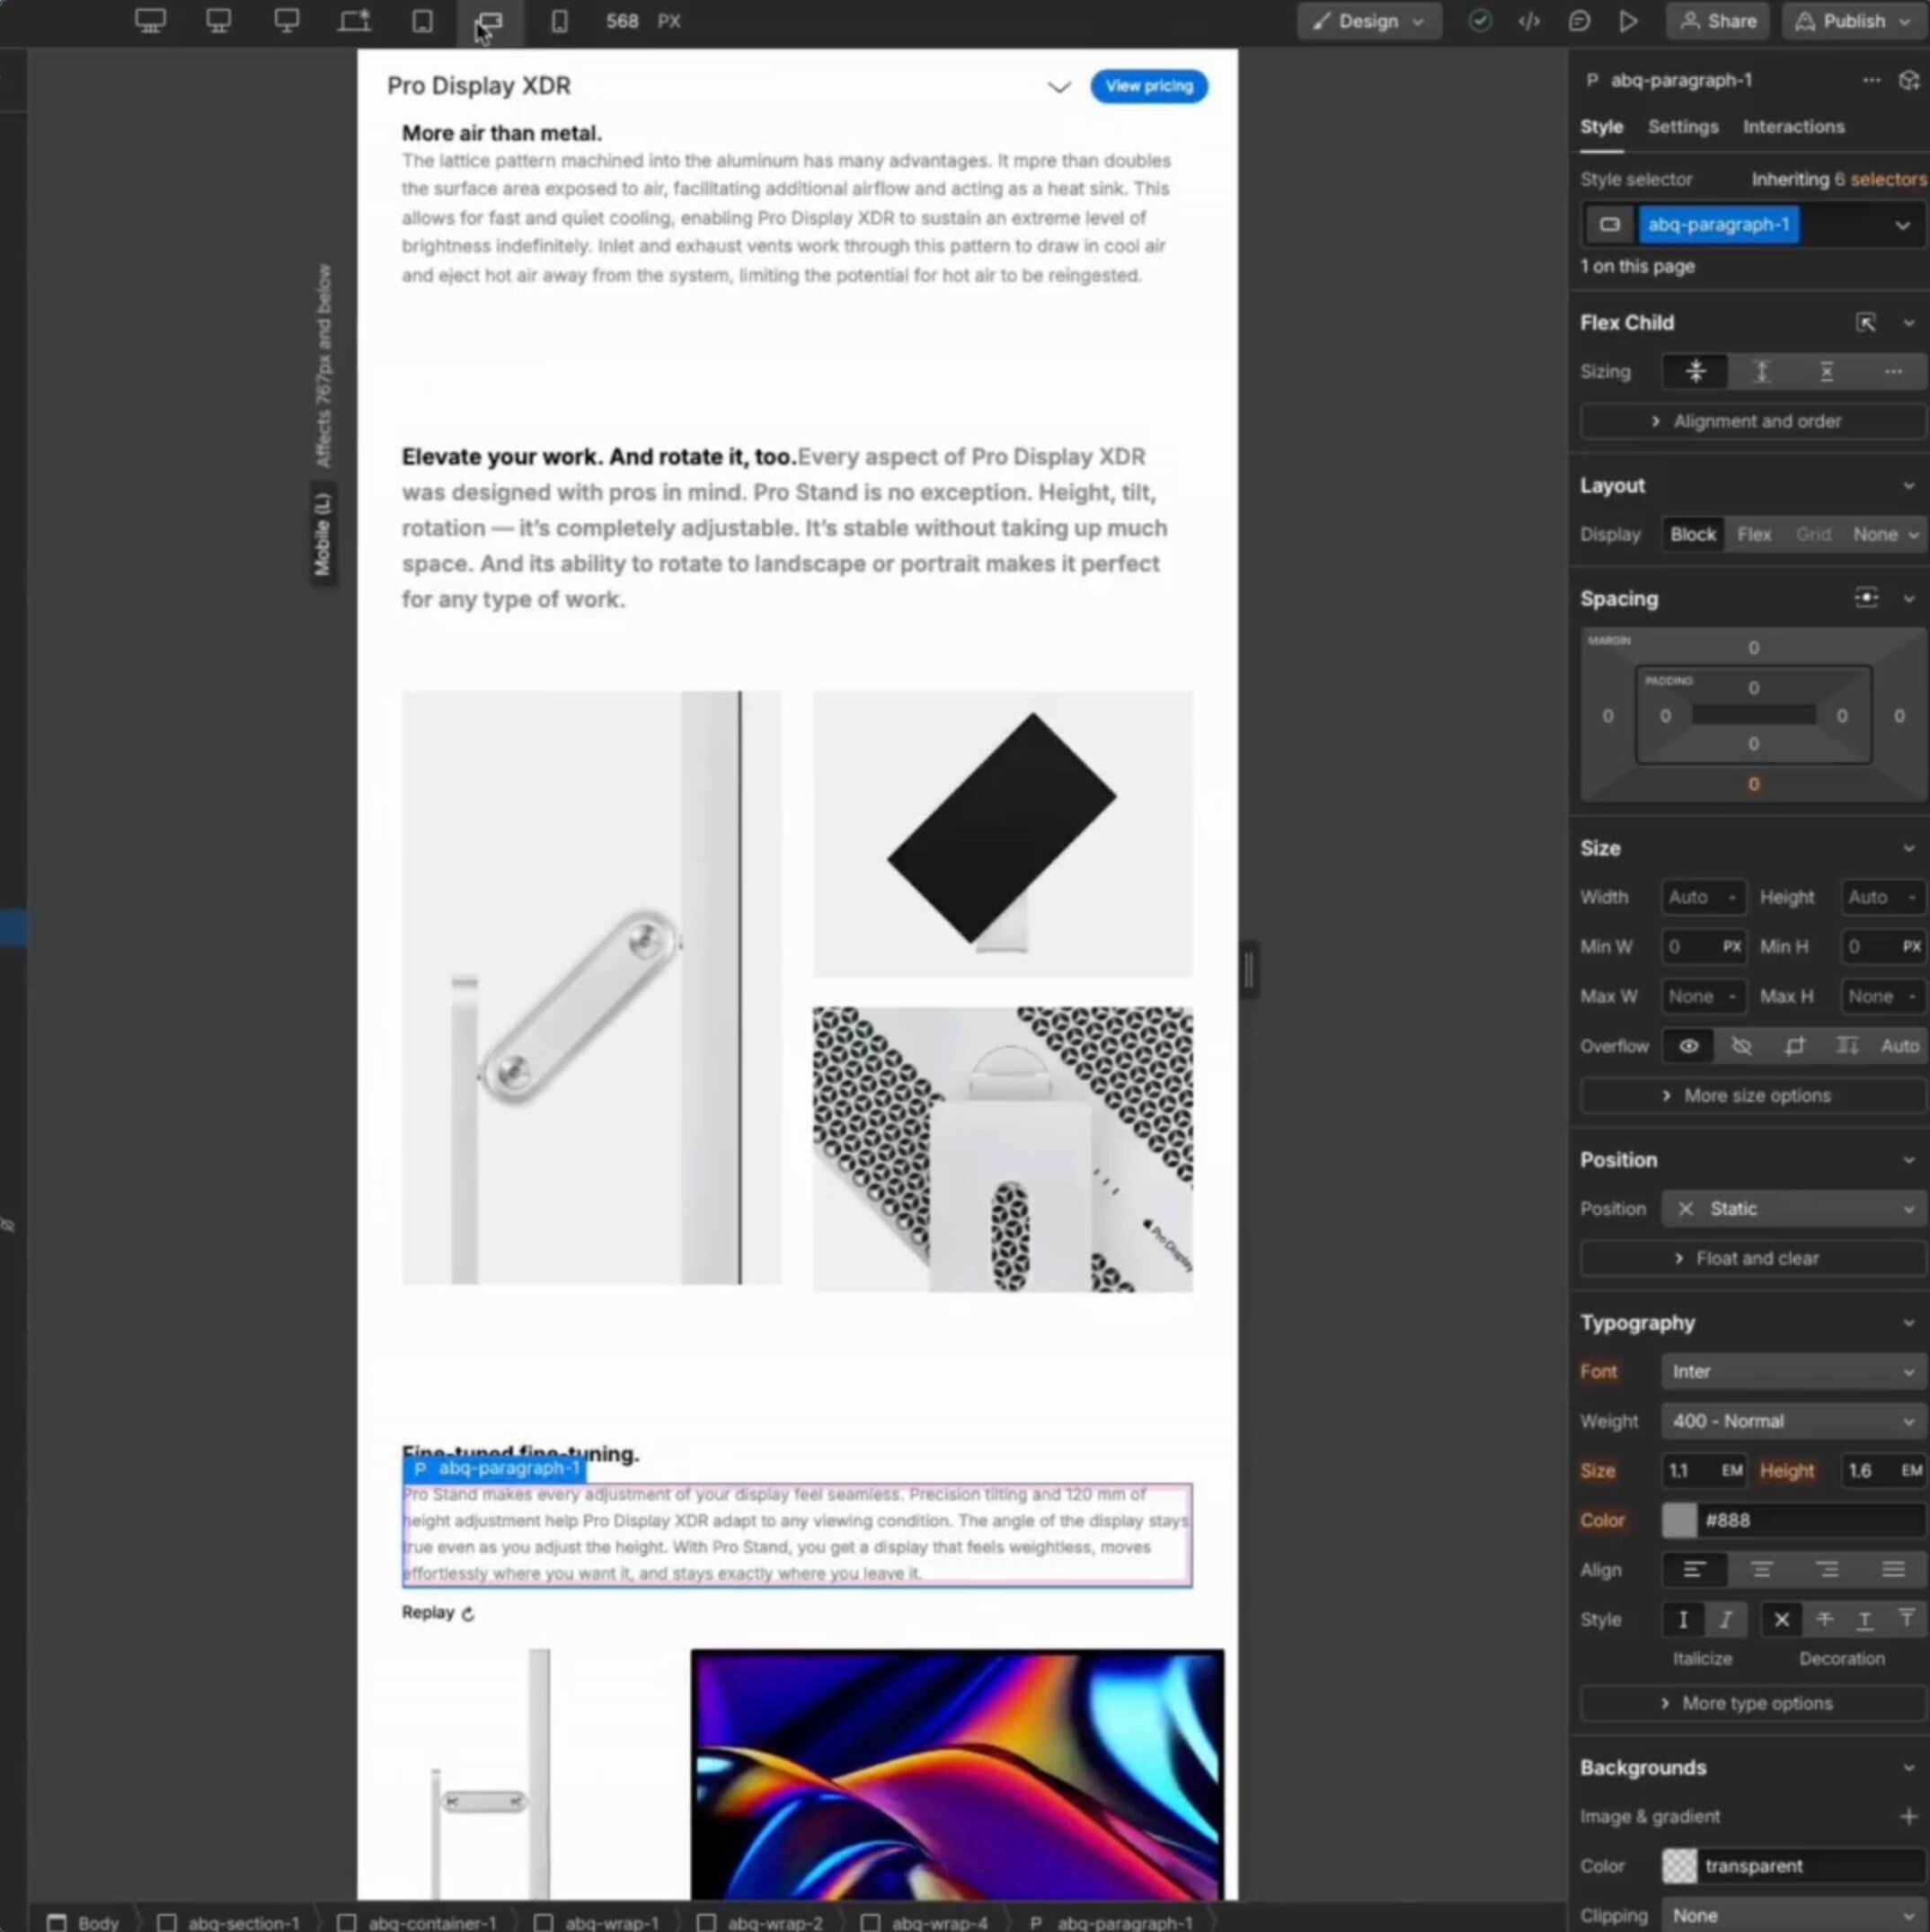Click the preview play icon
The image size is (1930, 1932).
coord(1629,21)
